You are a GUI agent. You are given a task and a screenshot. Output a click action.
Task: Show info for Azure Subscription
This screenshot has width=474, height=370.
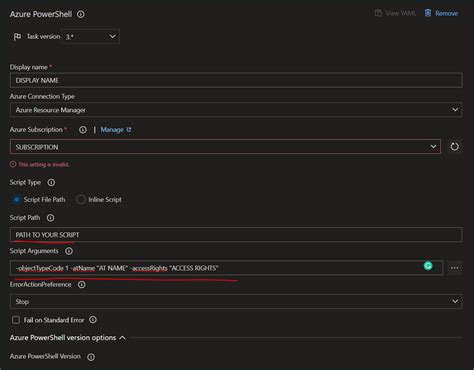83,130
